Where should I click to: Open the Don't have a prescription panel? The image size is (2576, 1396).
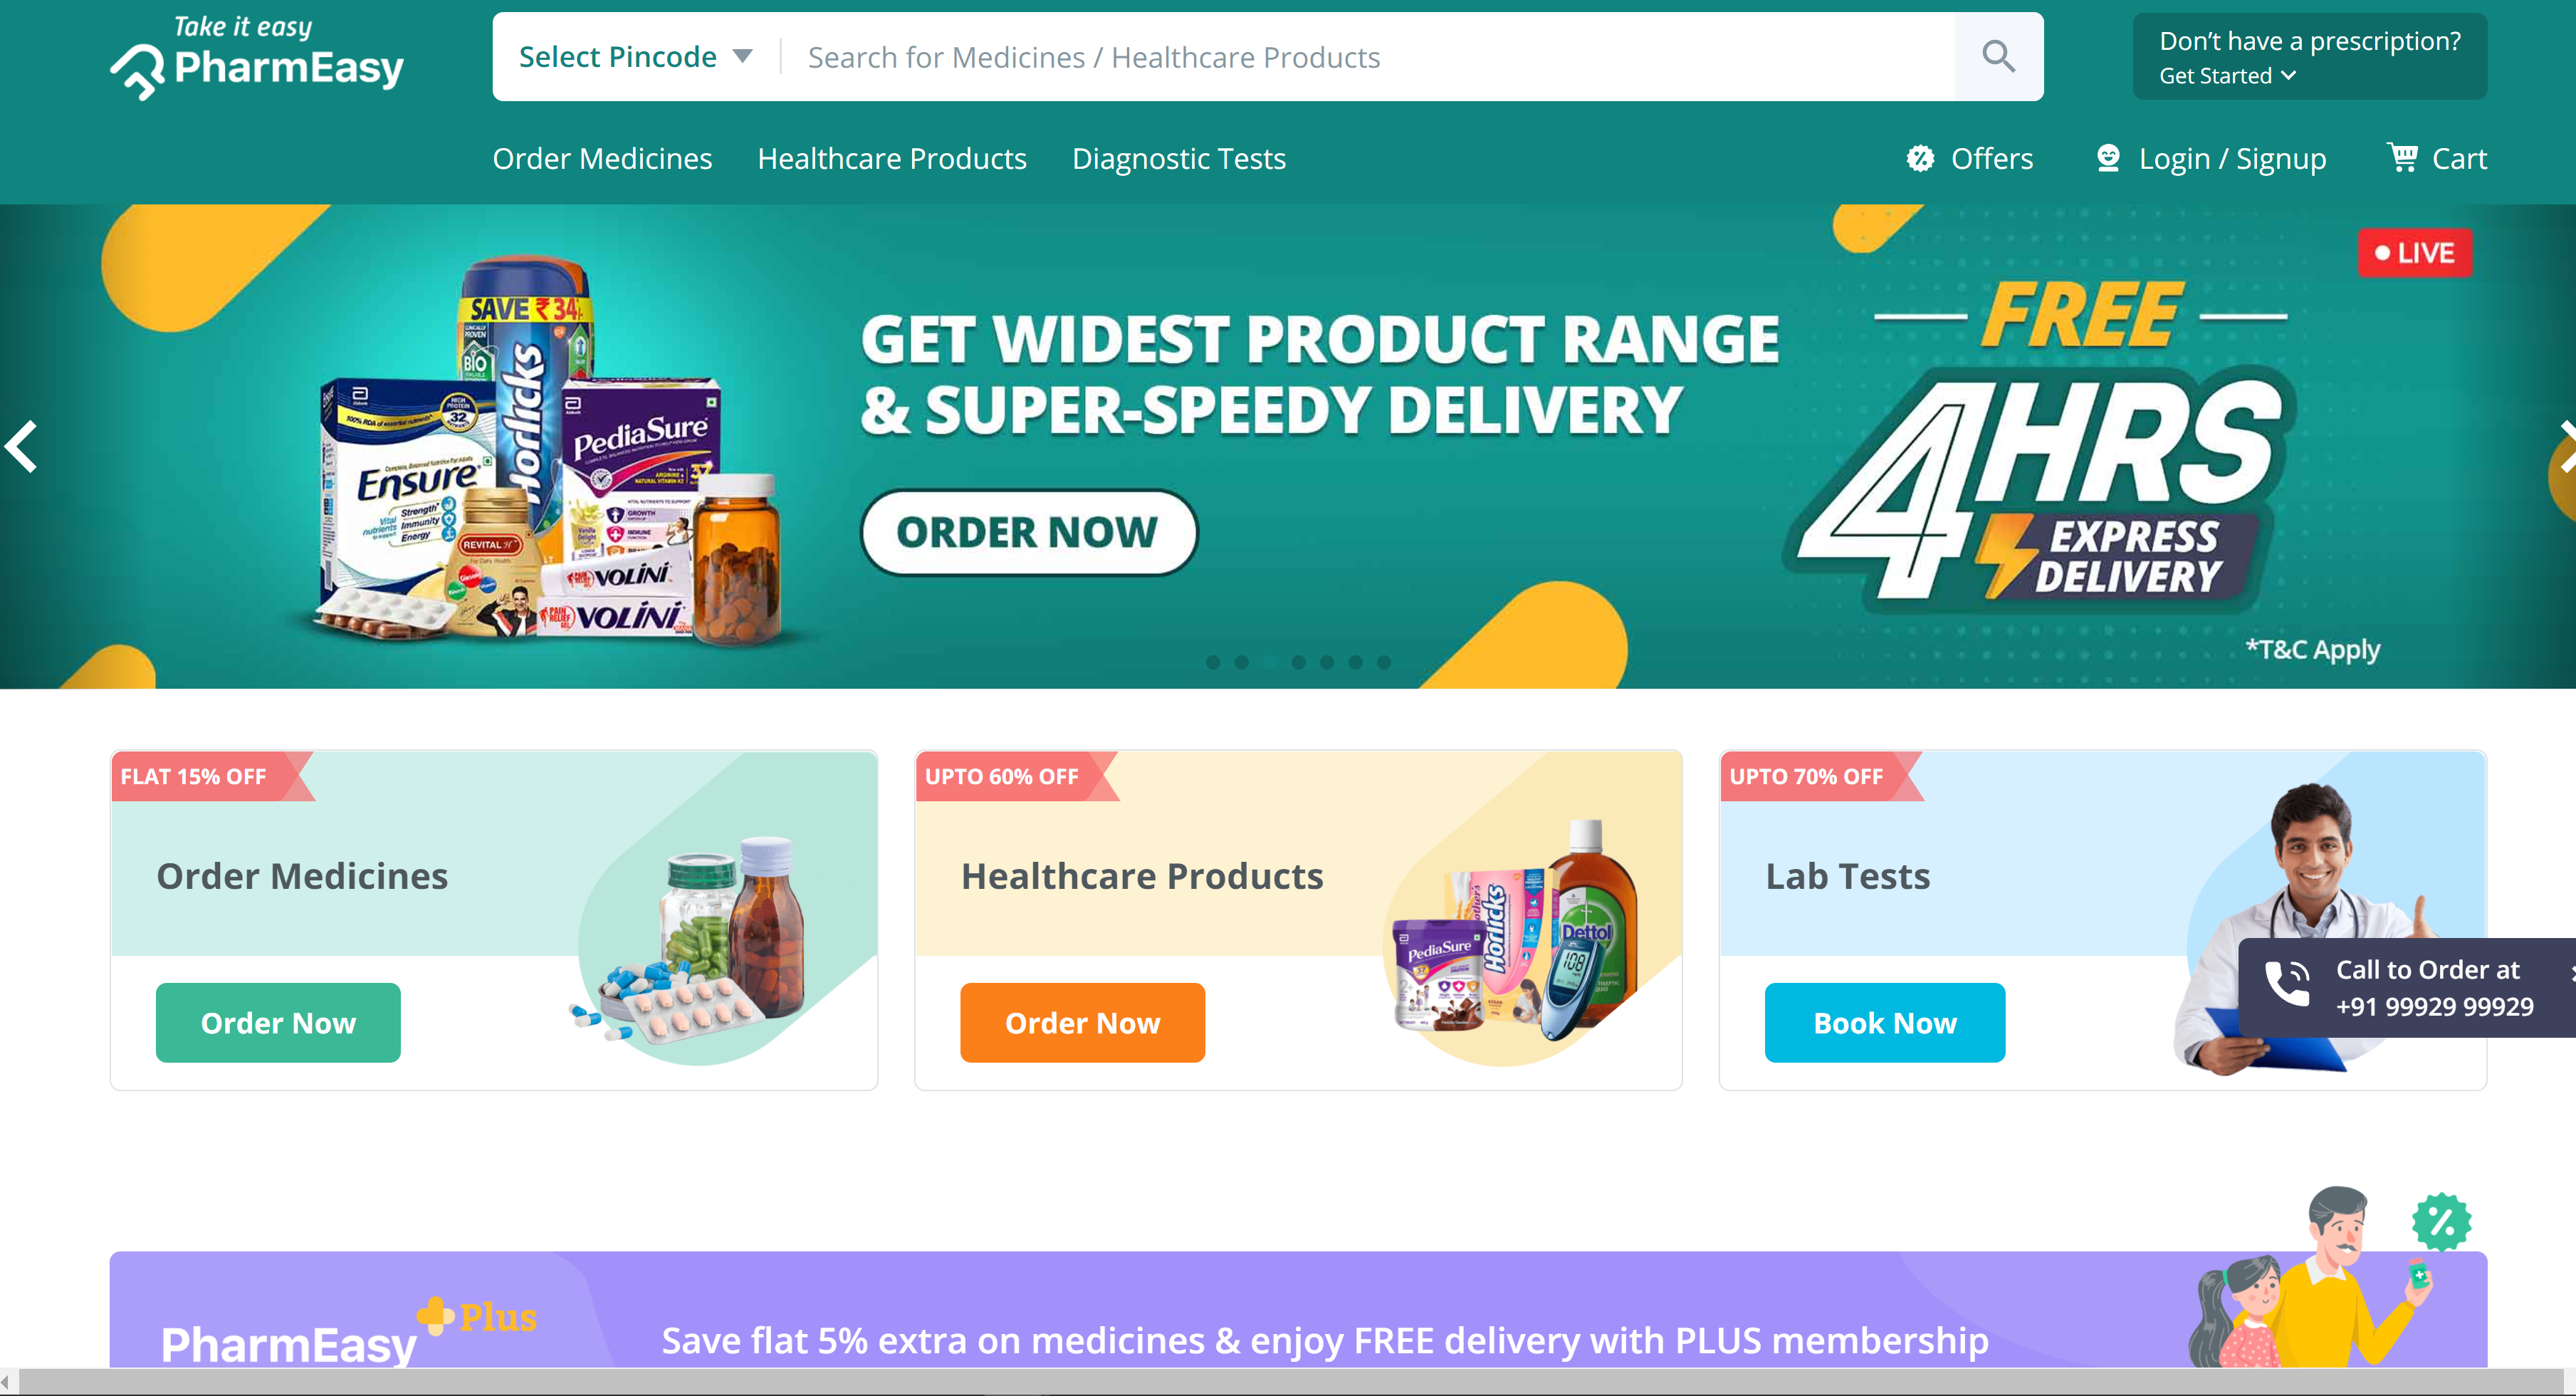click(2310, 56)
